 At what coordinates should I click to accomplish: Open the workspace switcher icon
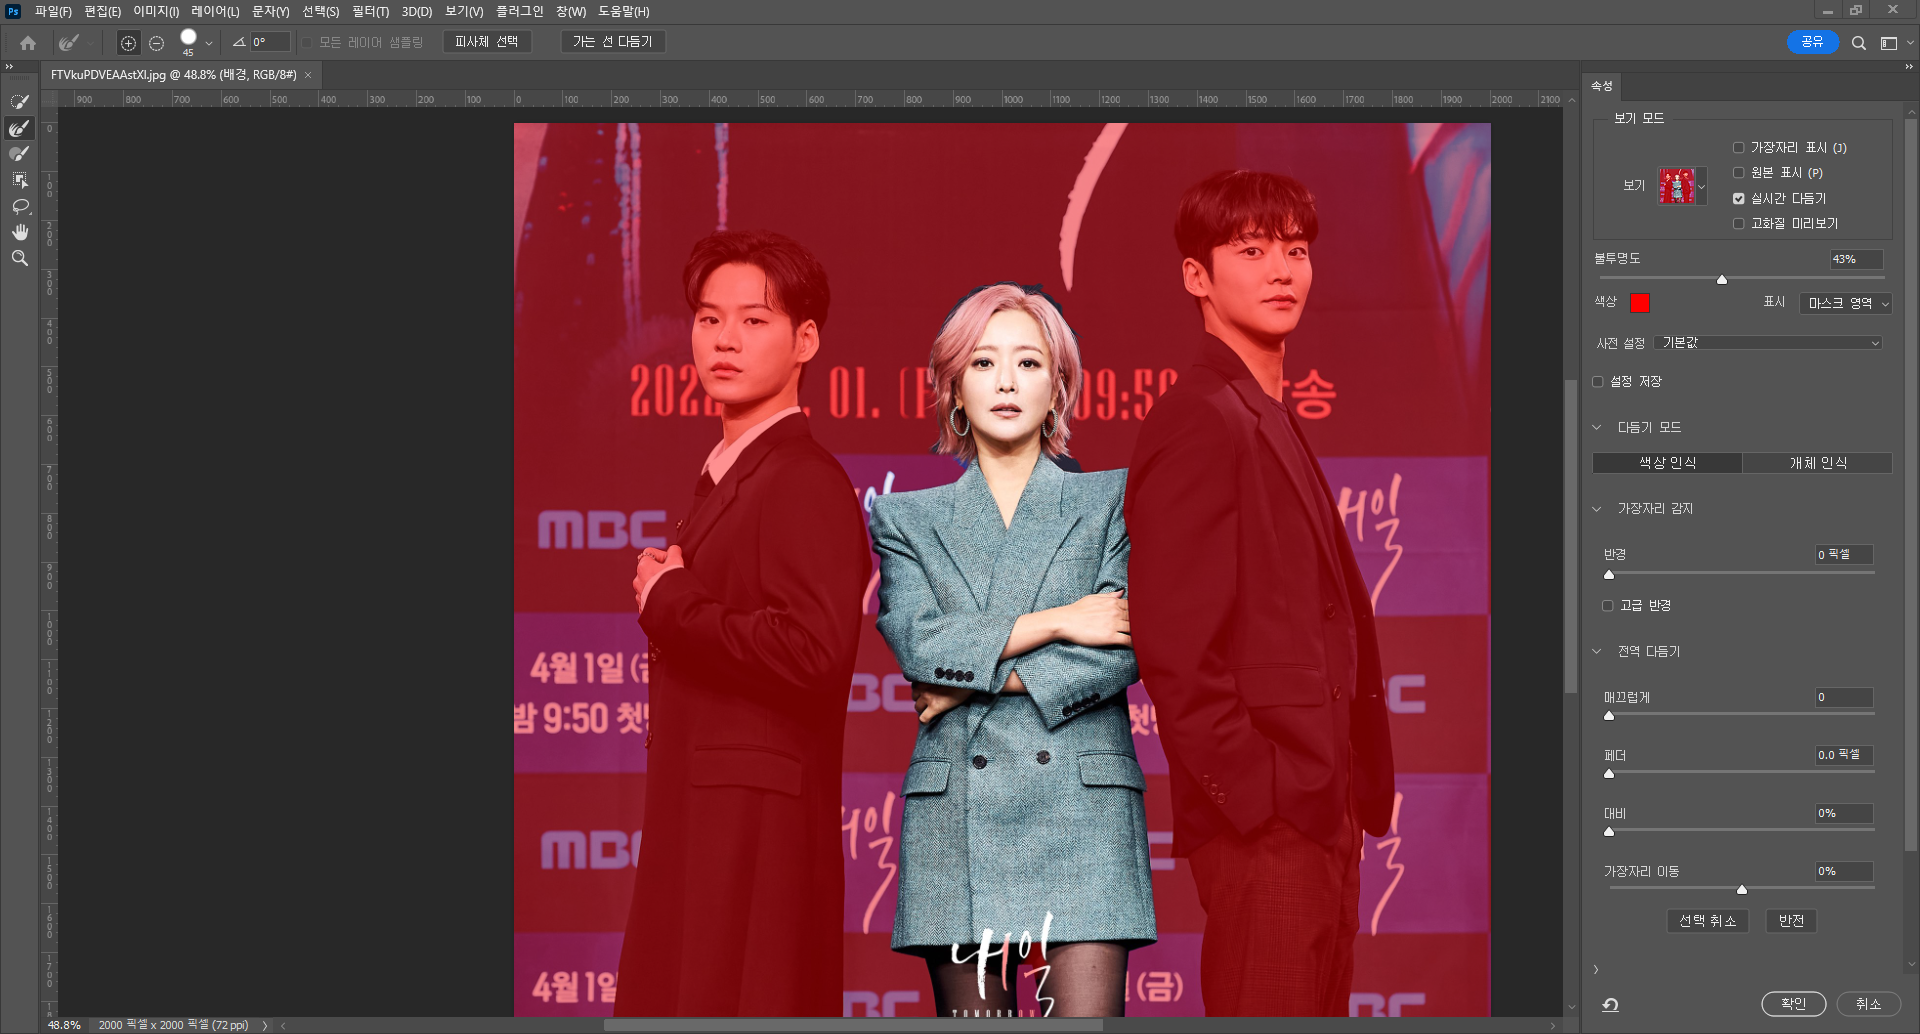(x=1889, y=43)
